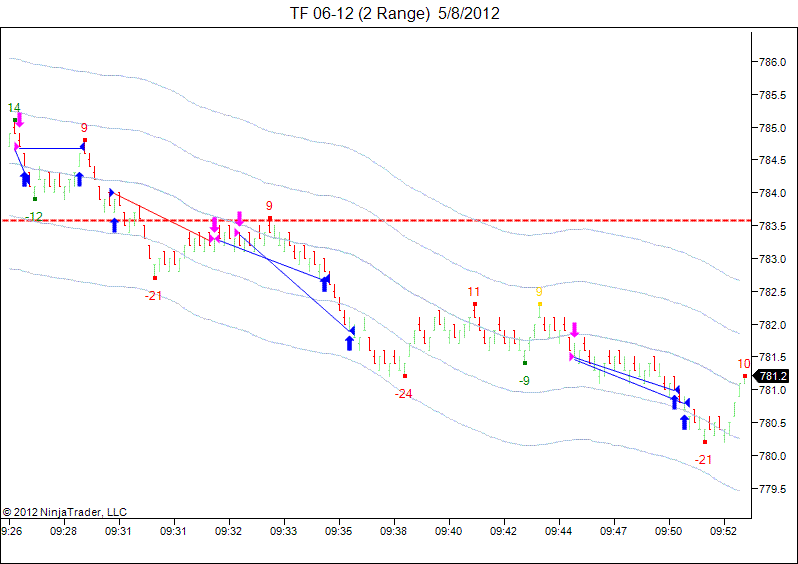Click the 786.0 price axis label
Viewport: 798px width, 564px height.
pyautogui.click(x=772, y=62)
